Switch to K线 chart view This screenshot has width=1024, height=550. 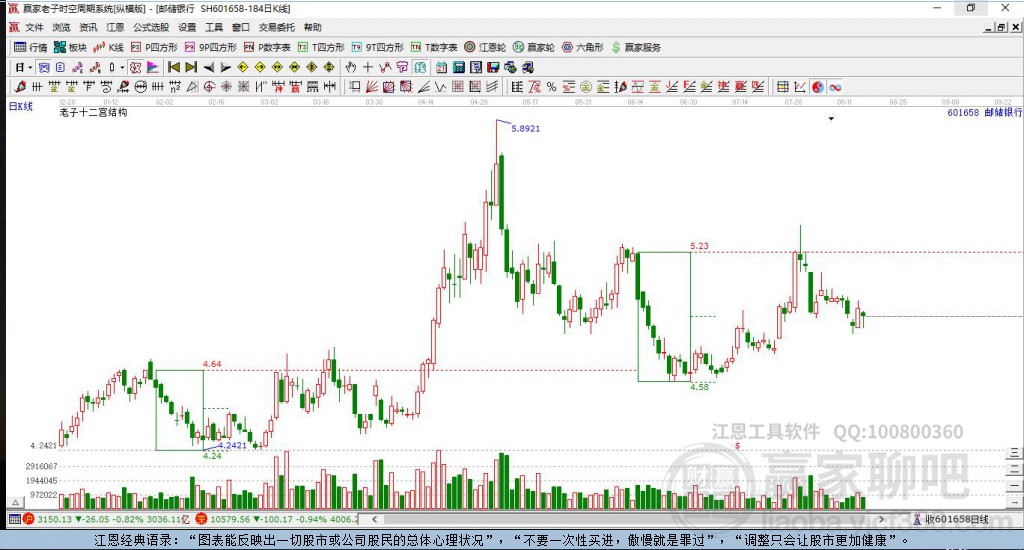tap(108, 48)
